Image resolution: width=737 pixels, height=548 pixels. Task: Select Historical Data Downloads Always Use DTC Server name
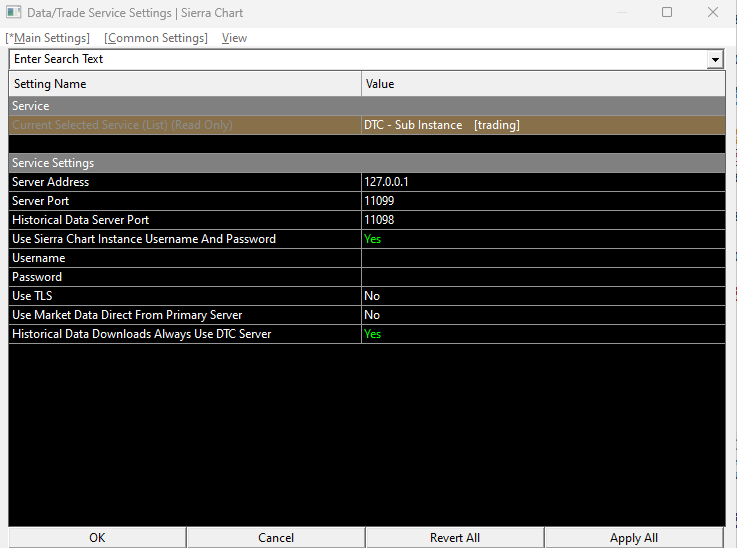pyautogui.click(x=185, y=334)
